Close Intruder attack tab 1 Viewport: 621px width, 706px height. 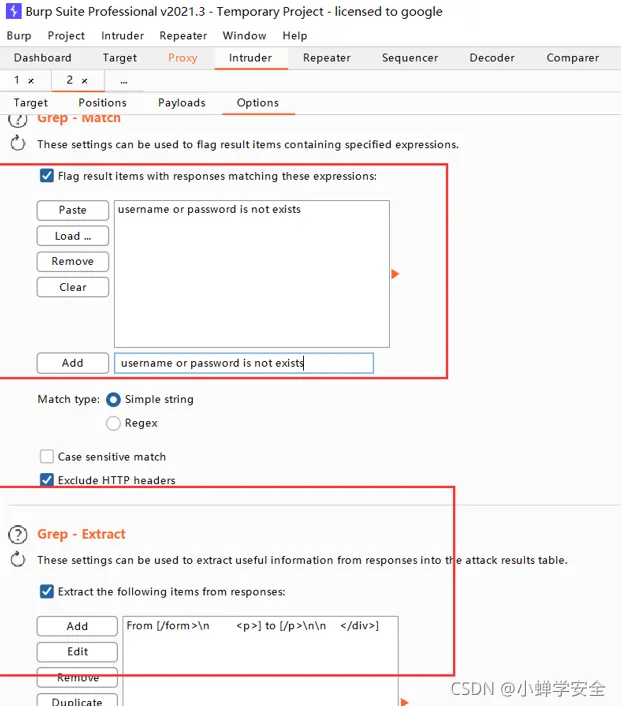pyautogui.click(x=31, y=81)
